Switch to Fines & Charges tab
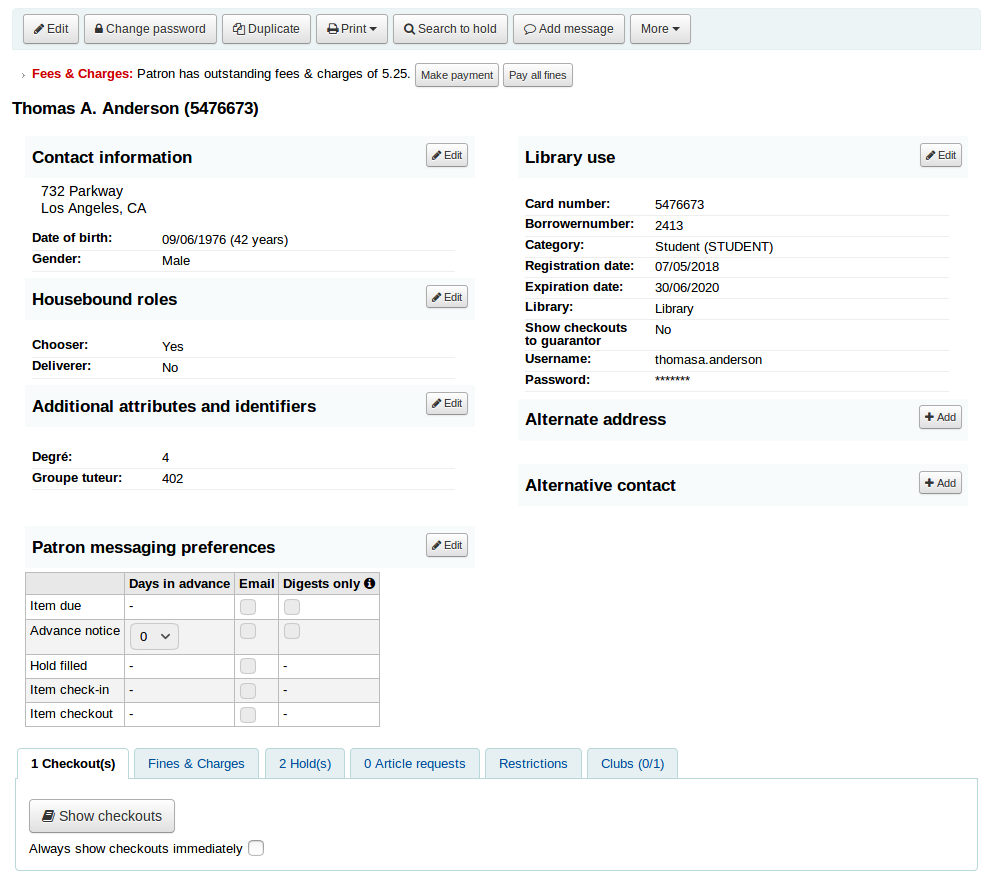The width and height of the screenshot is (987, 880). 196,763
